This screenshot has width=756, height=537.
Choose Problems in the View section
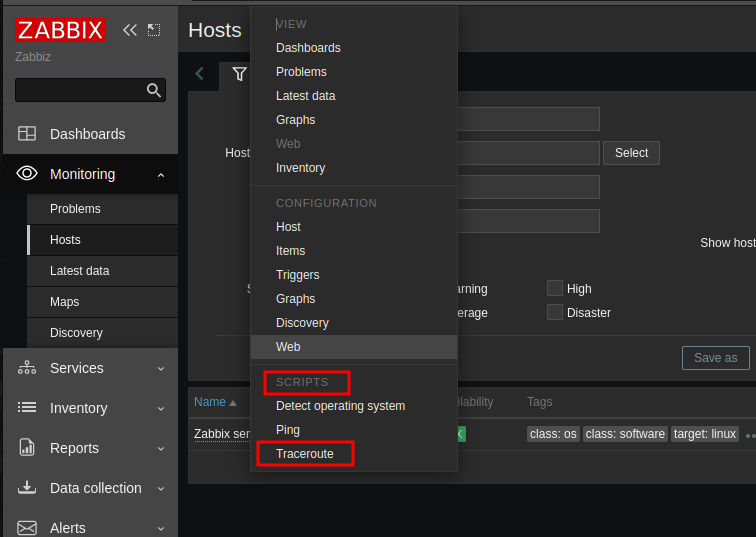354,72
